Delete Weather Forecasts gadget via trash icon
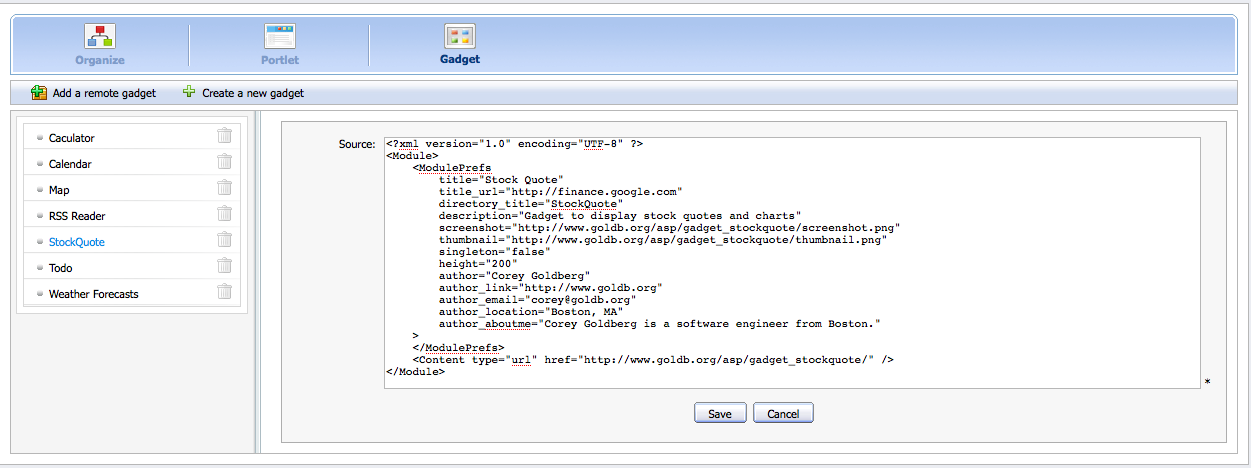 pyautogui.click(x=225, y=292)
